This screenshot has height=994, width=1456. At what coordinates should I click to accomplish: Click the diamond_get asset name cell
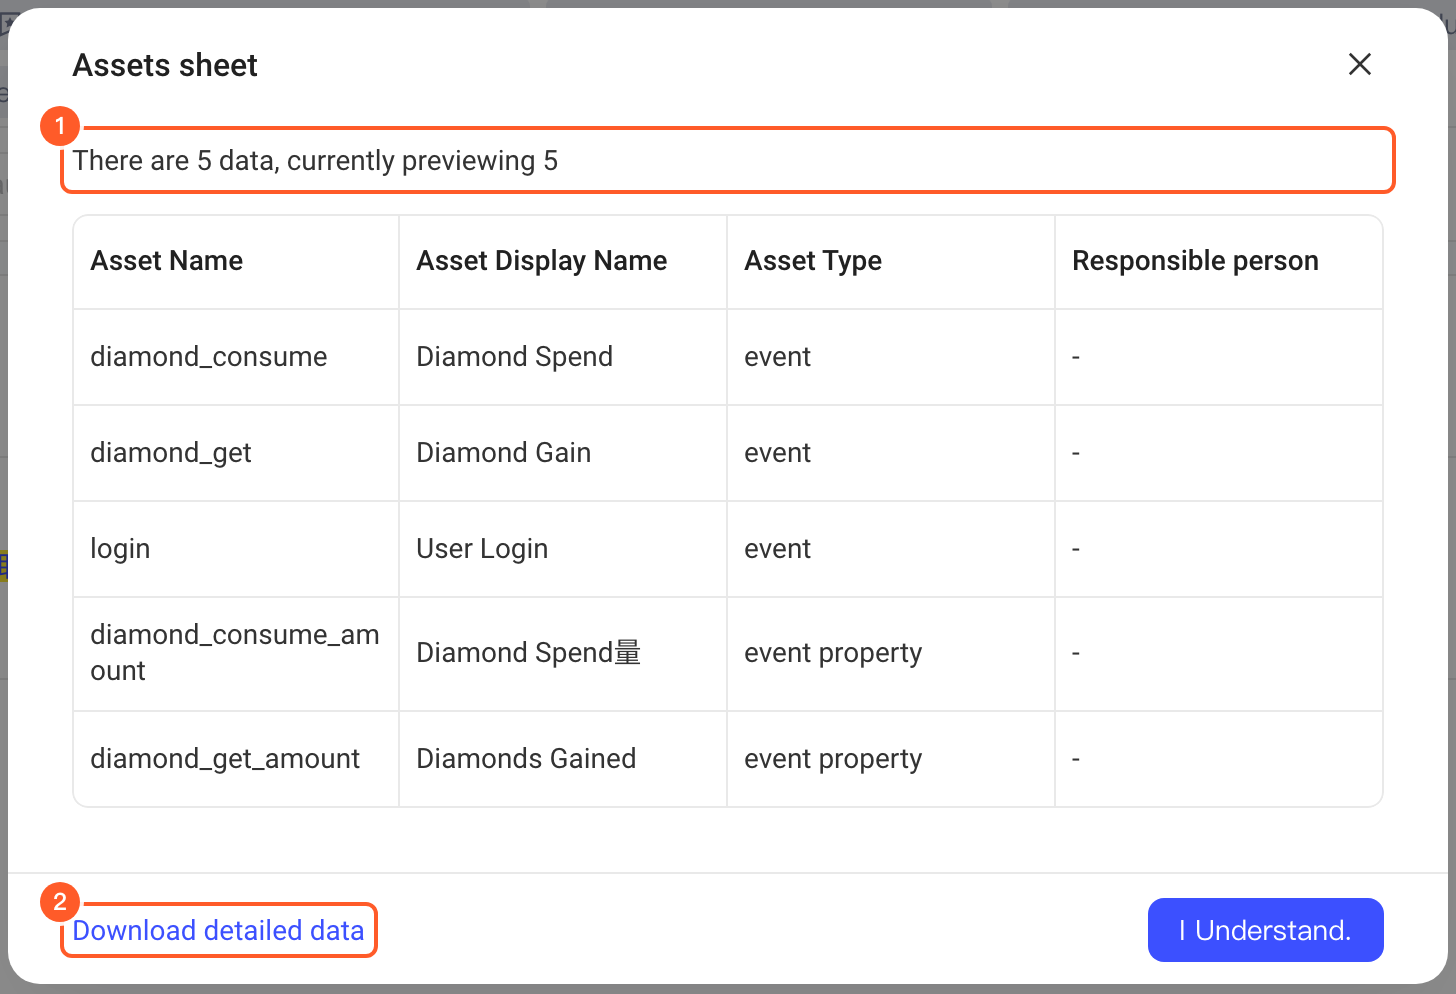click(x=236, y=453)
